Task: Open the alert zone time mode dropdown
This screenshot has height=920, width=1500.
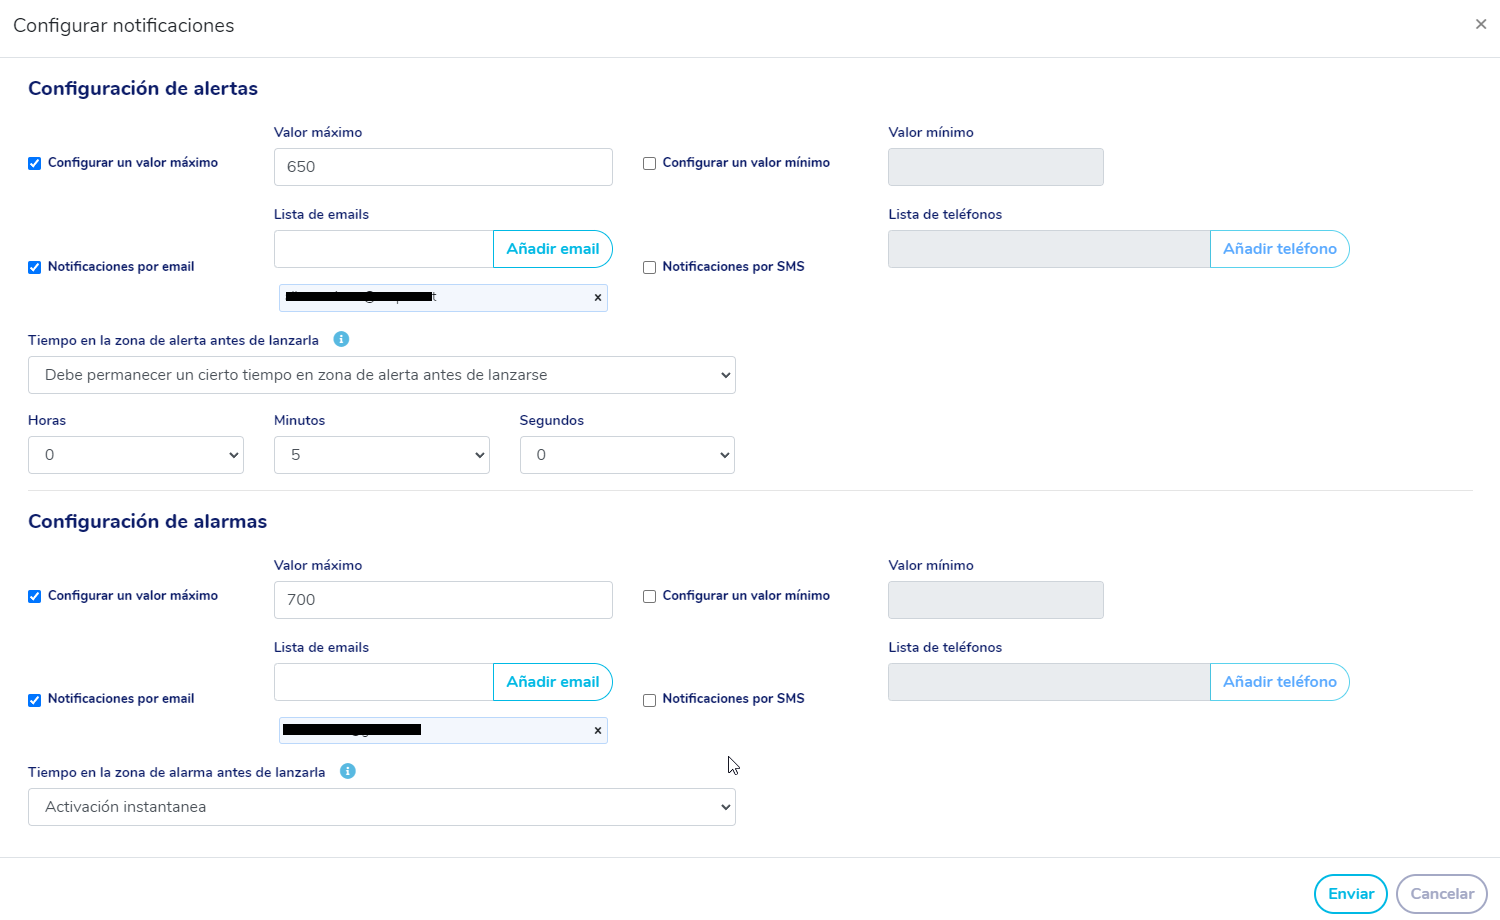Action: tap(382, 375)
